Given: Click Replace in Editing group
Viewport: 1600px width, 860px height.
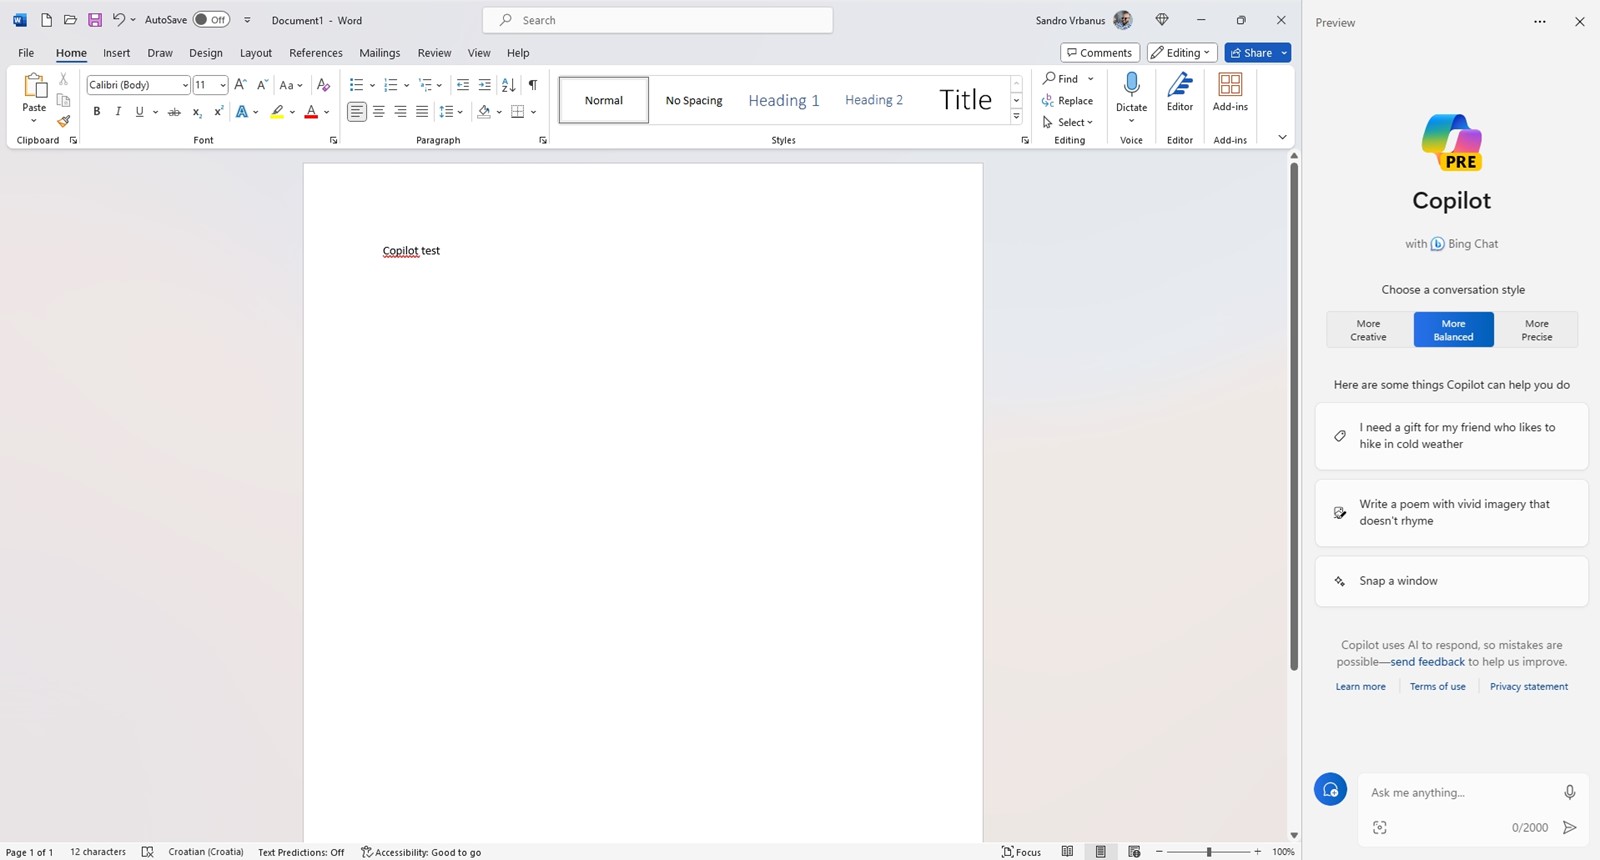Looking at the screenshot, I should point(1067,101).
